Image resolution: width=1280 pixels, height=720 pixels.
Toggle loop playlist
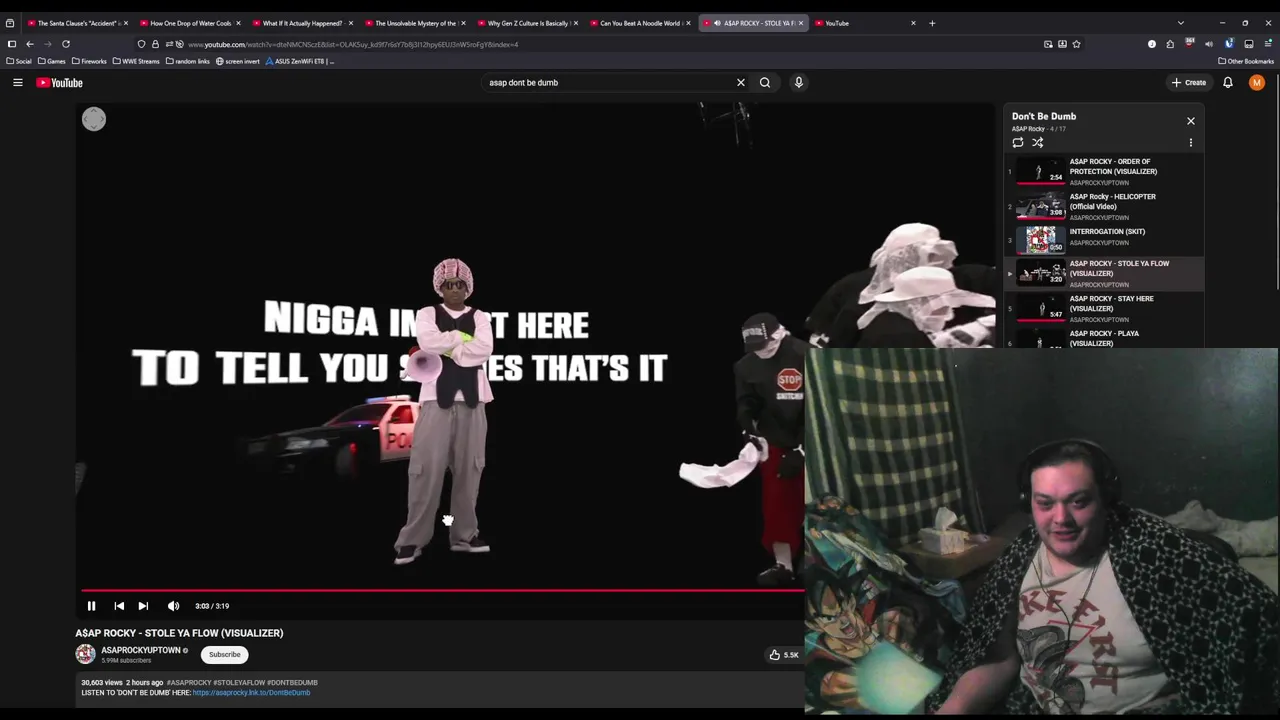click(x=1018, y=143)
